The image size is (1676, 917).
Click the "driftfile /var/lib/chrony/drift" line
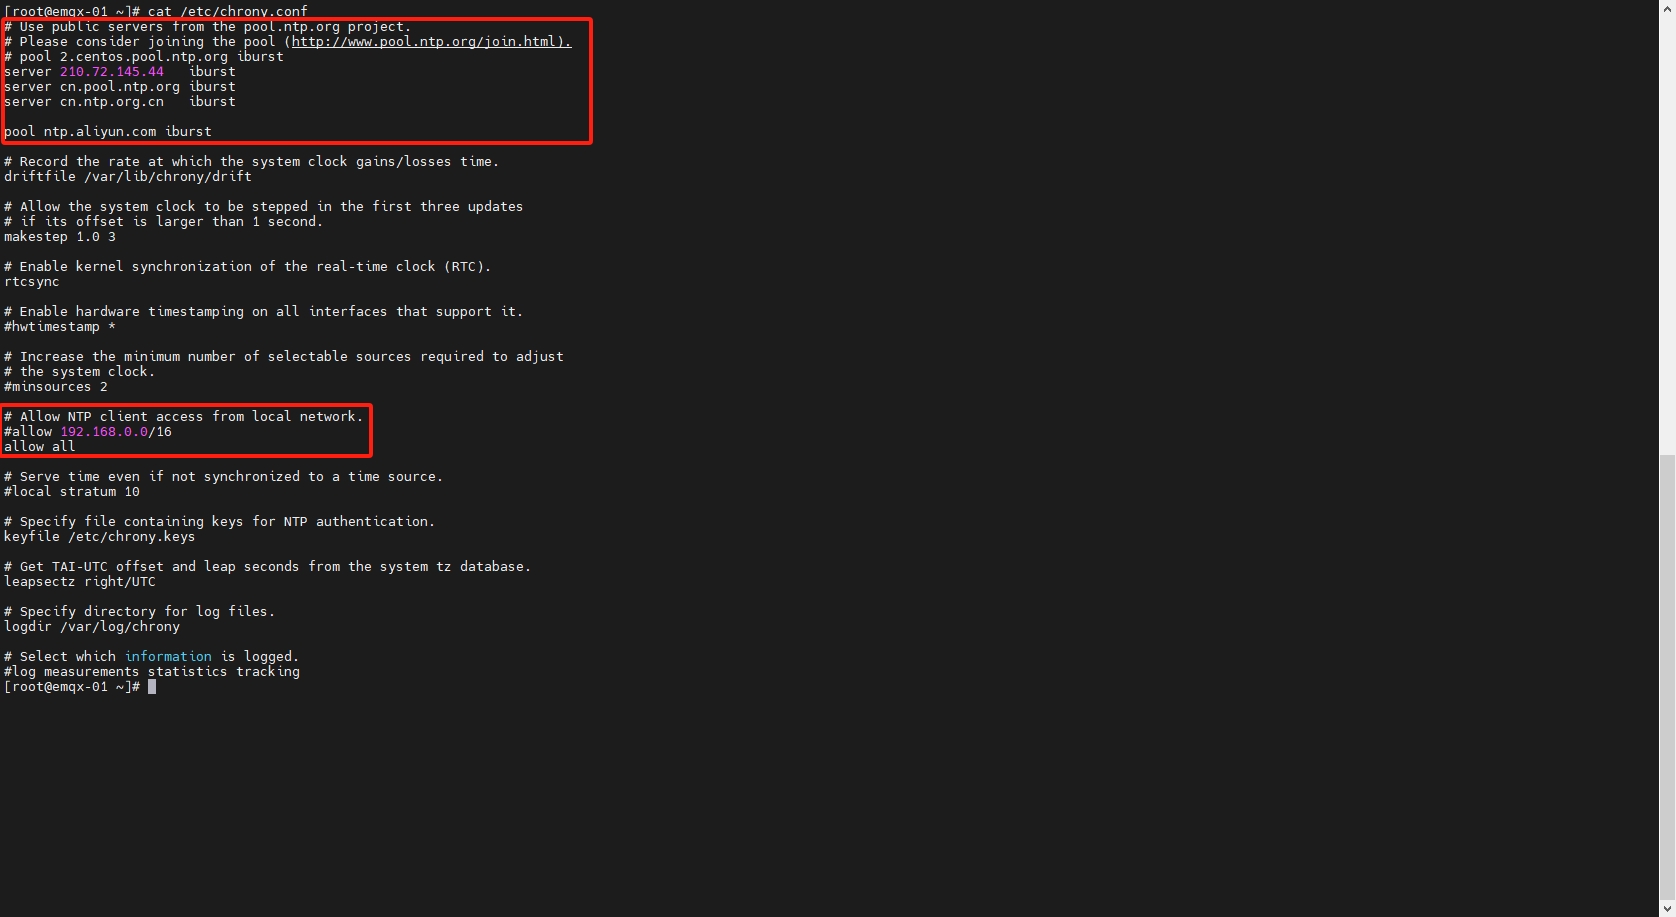[x=128, y=177]
